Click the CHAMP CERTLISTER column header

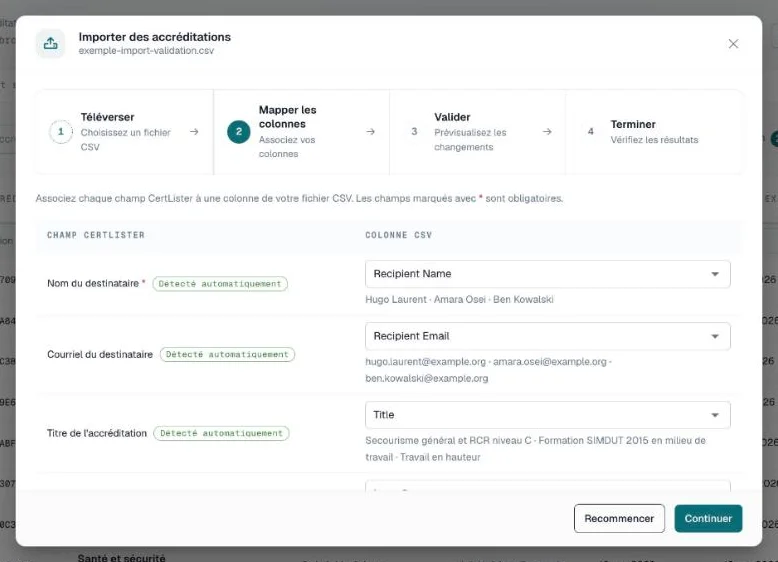pos(96,235)
